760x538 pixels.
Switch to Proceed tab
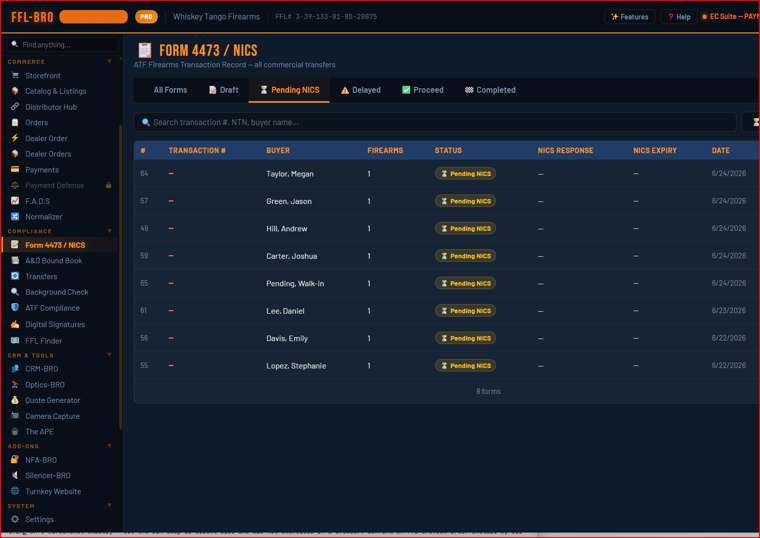tap(423, 90)
